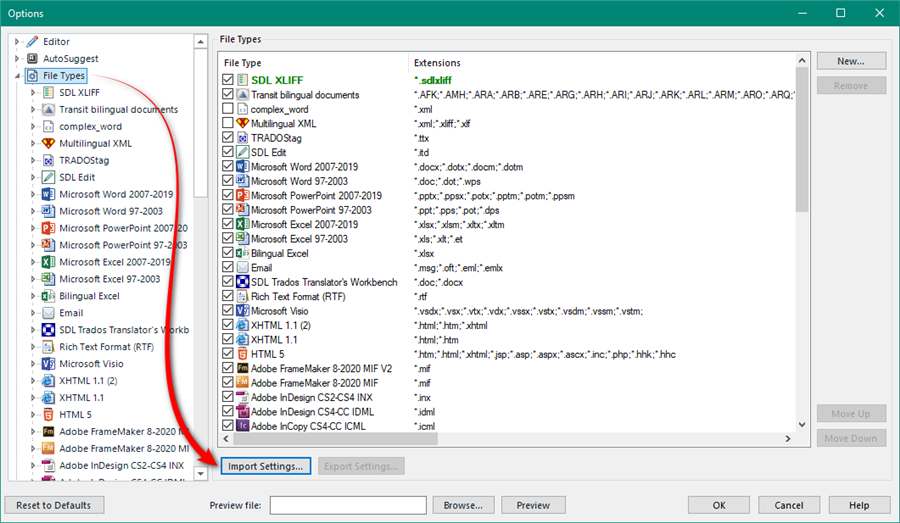This screenshot has height=523, width=900.
Task: Expand Rich Text Format (RTF) tree node
Action: [33, 347]
